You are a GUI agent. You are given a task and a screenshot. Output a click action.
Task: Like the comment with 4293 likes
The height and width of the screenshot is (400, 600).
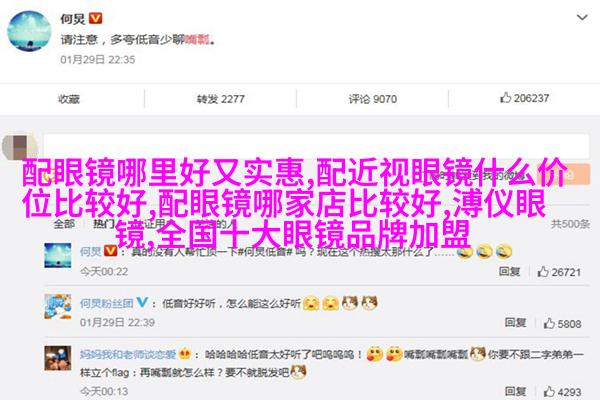click(549, 392)
